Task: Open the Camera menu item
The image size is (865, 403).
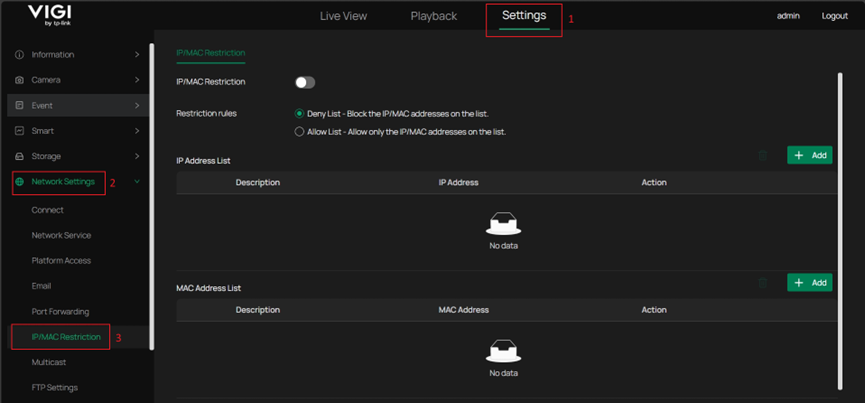Action: (x=46, y=80)
